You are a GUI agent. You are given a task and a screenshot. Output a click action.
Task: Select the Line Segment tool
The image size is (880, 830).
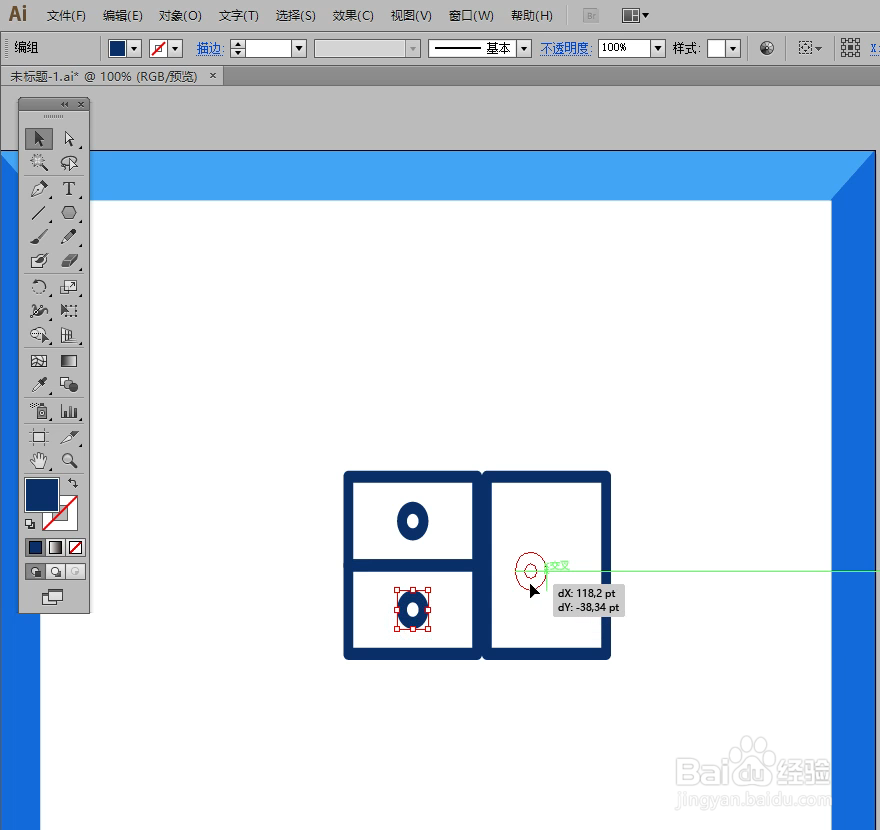(x=39, y=213)
